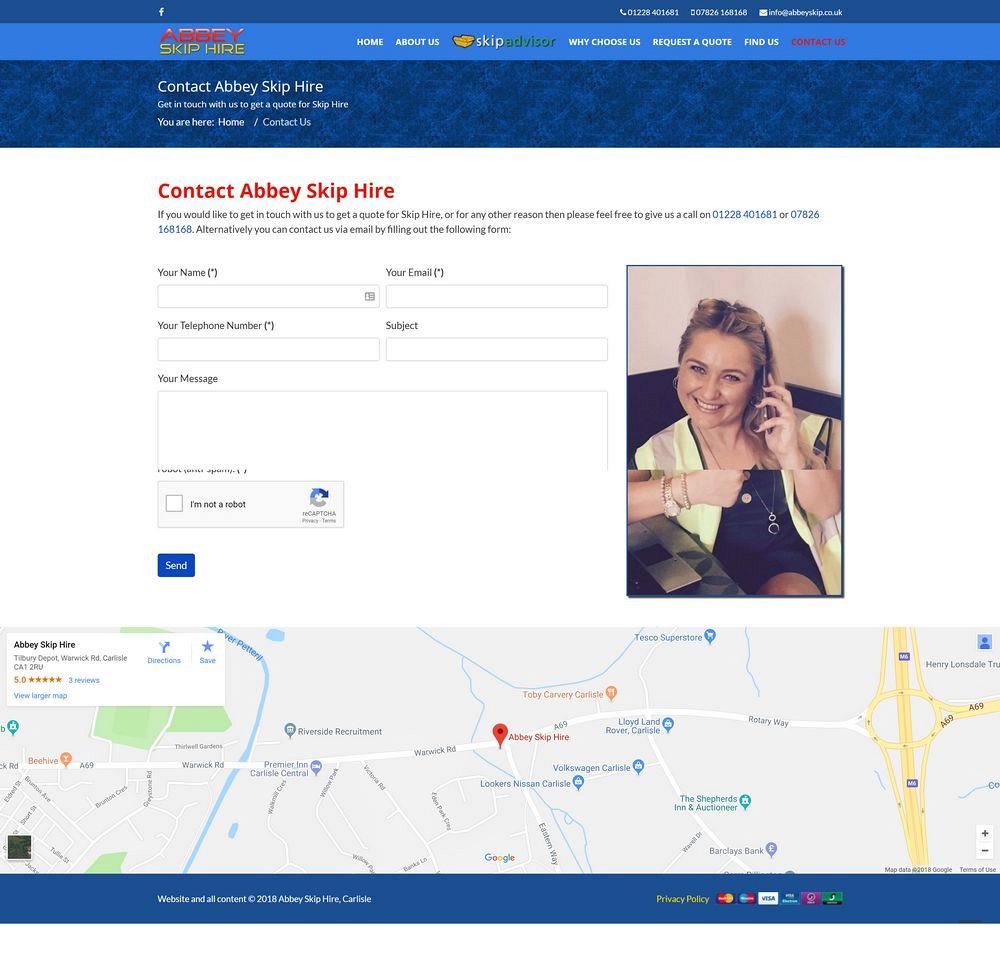The height and width of the screenshot is (961, 1000).
Task: Click the Home breadcrumb link
Action: 231,122
